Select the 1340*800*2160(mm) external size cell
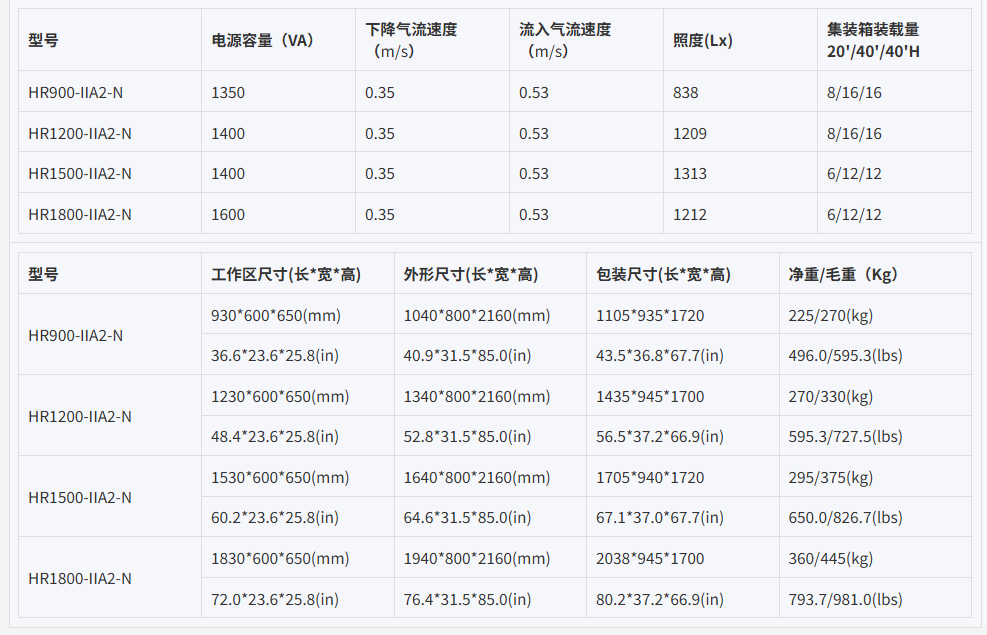 click(x=477, y=397)
